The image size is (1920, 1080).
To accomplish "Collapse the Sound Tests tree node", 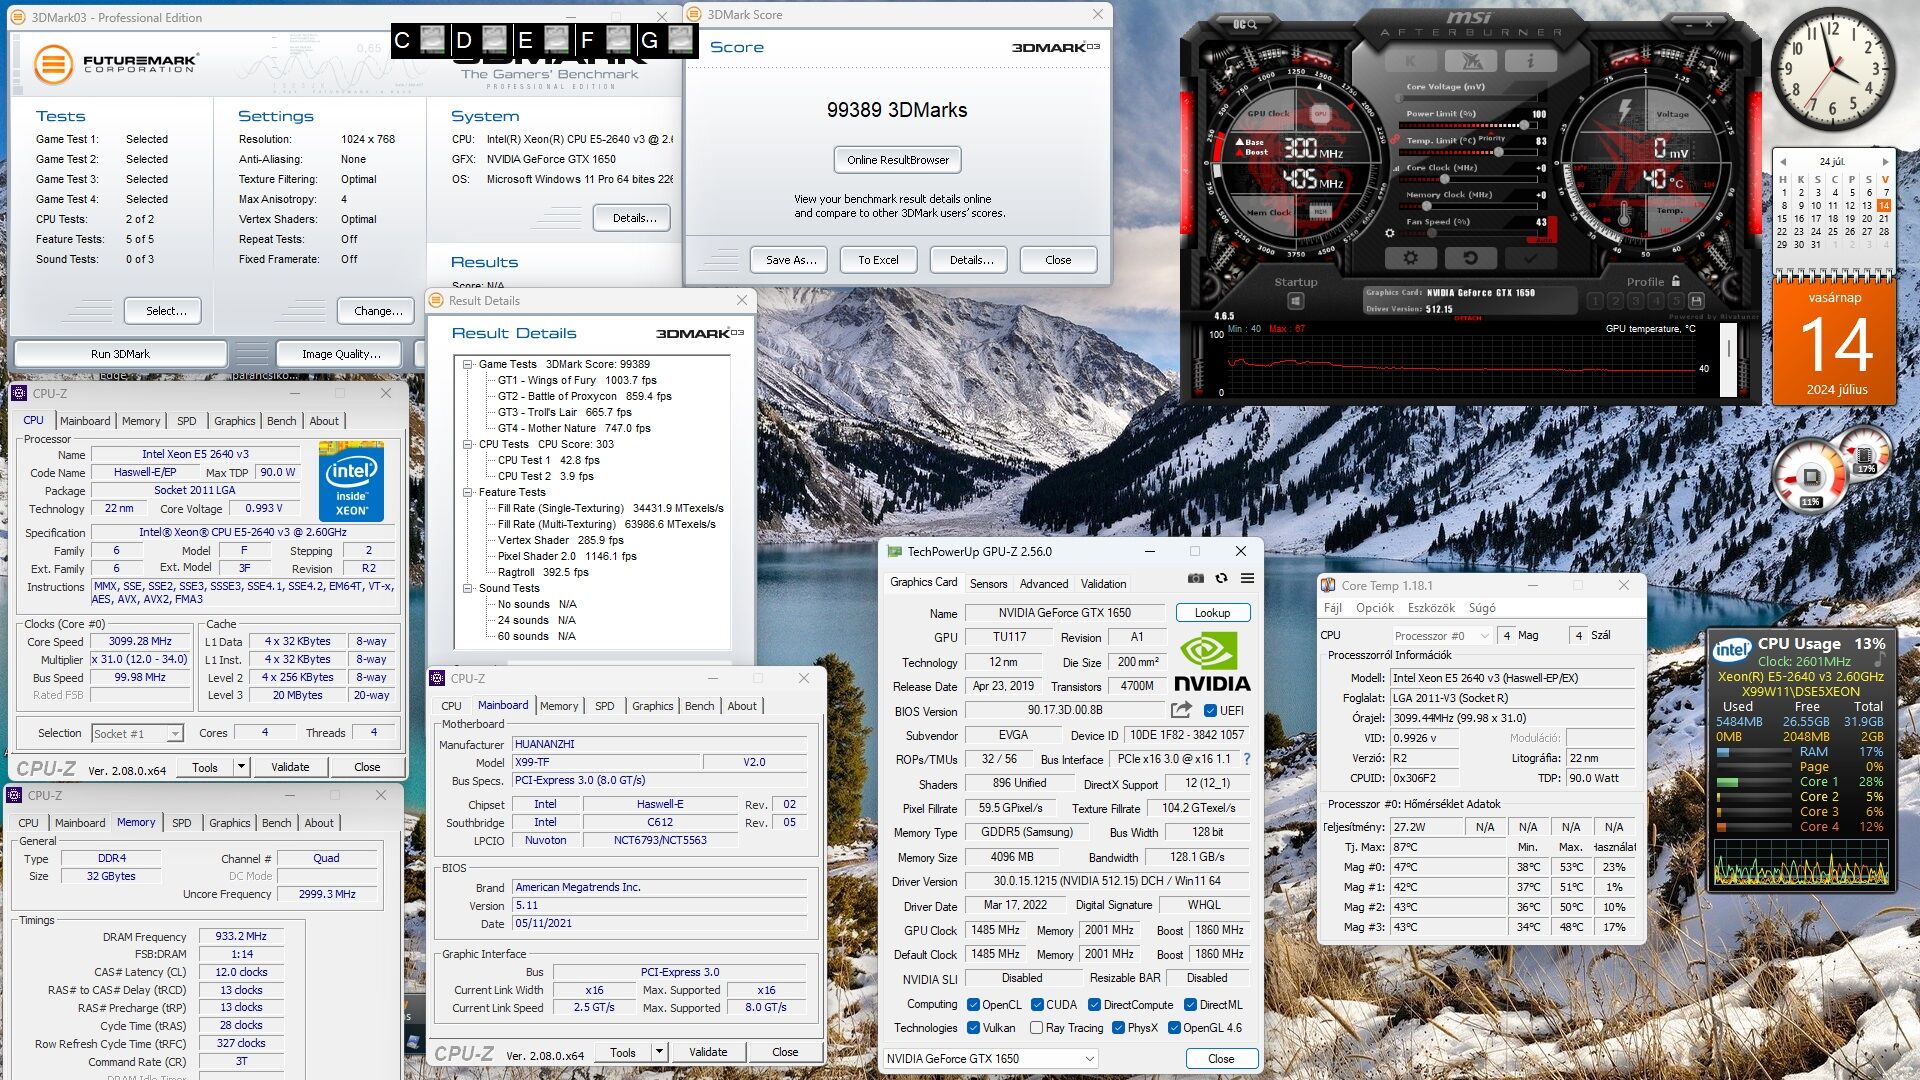I will [x=467, y=588].
